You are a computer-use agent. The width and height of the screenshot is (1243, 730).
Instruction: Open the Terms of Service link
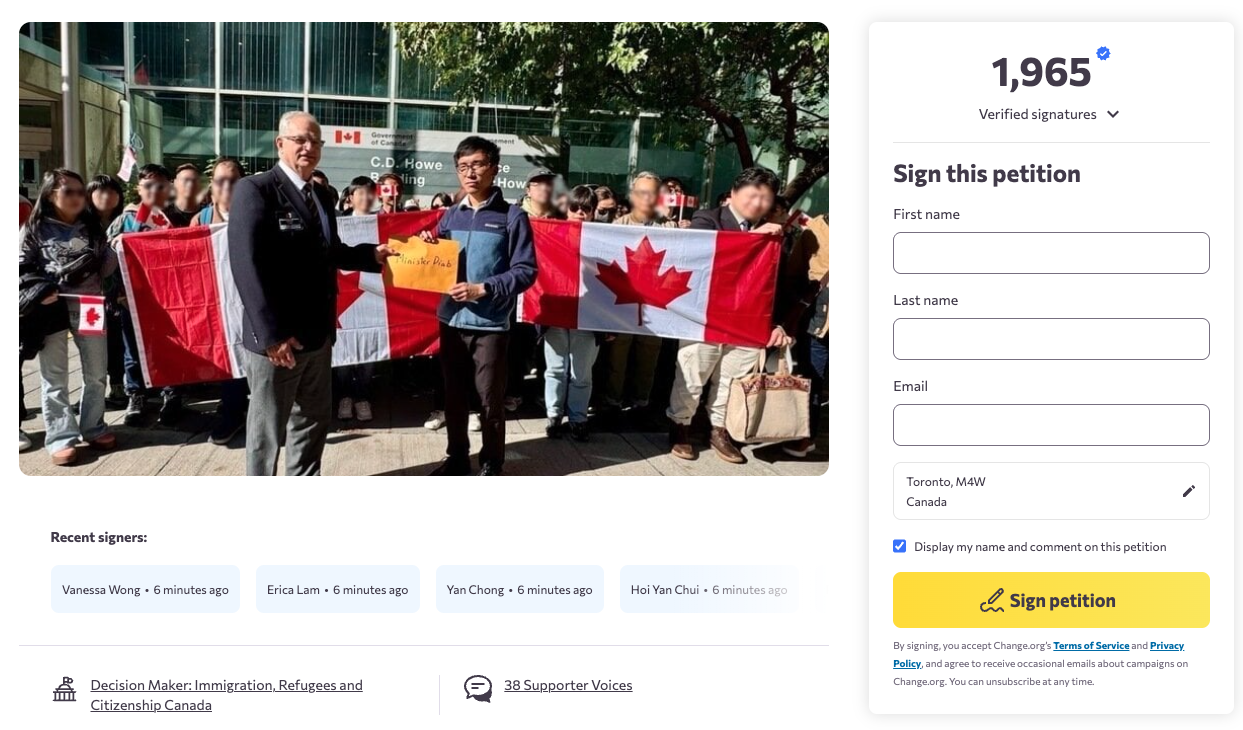point(1091,646)
